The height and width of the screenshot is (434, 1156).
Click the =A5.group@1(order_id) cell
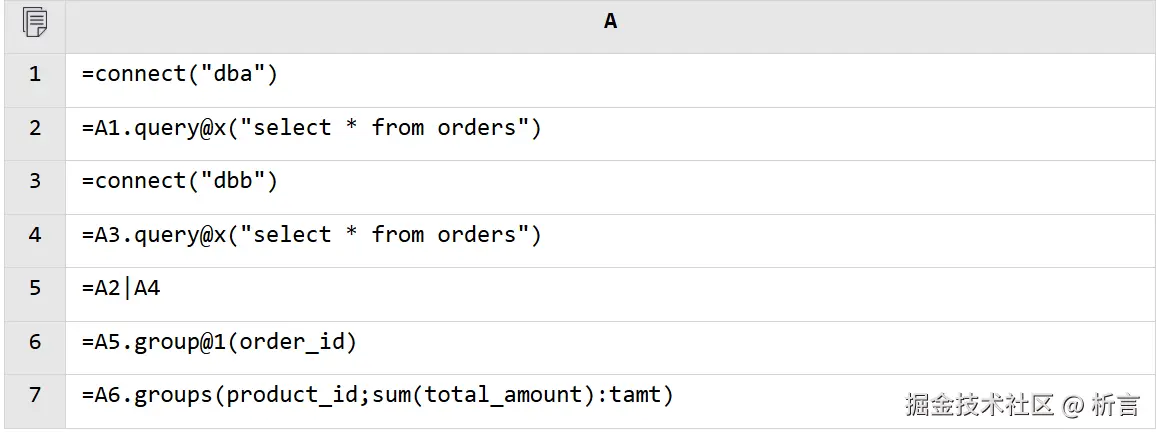(x=219, y=342)
